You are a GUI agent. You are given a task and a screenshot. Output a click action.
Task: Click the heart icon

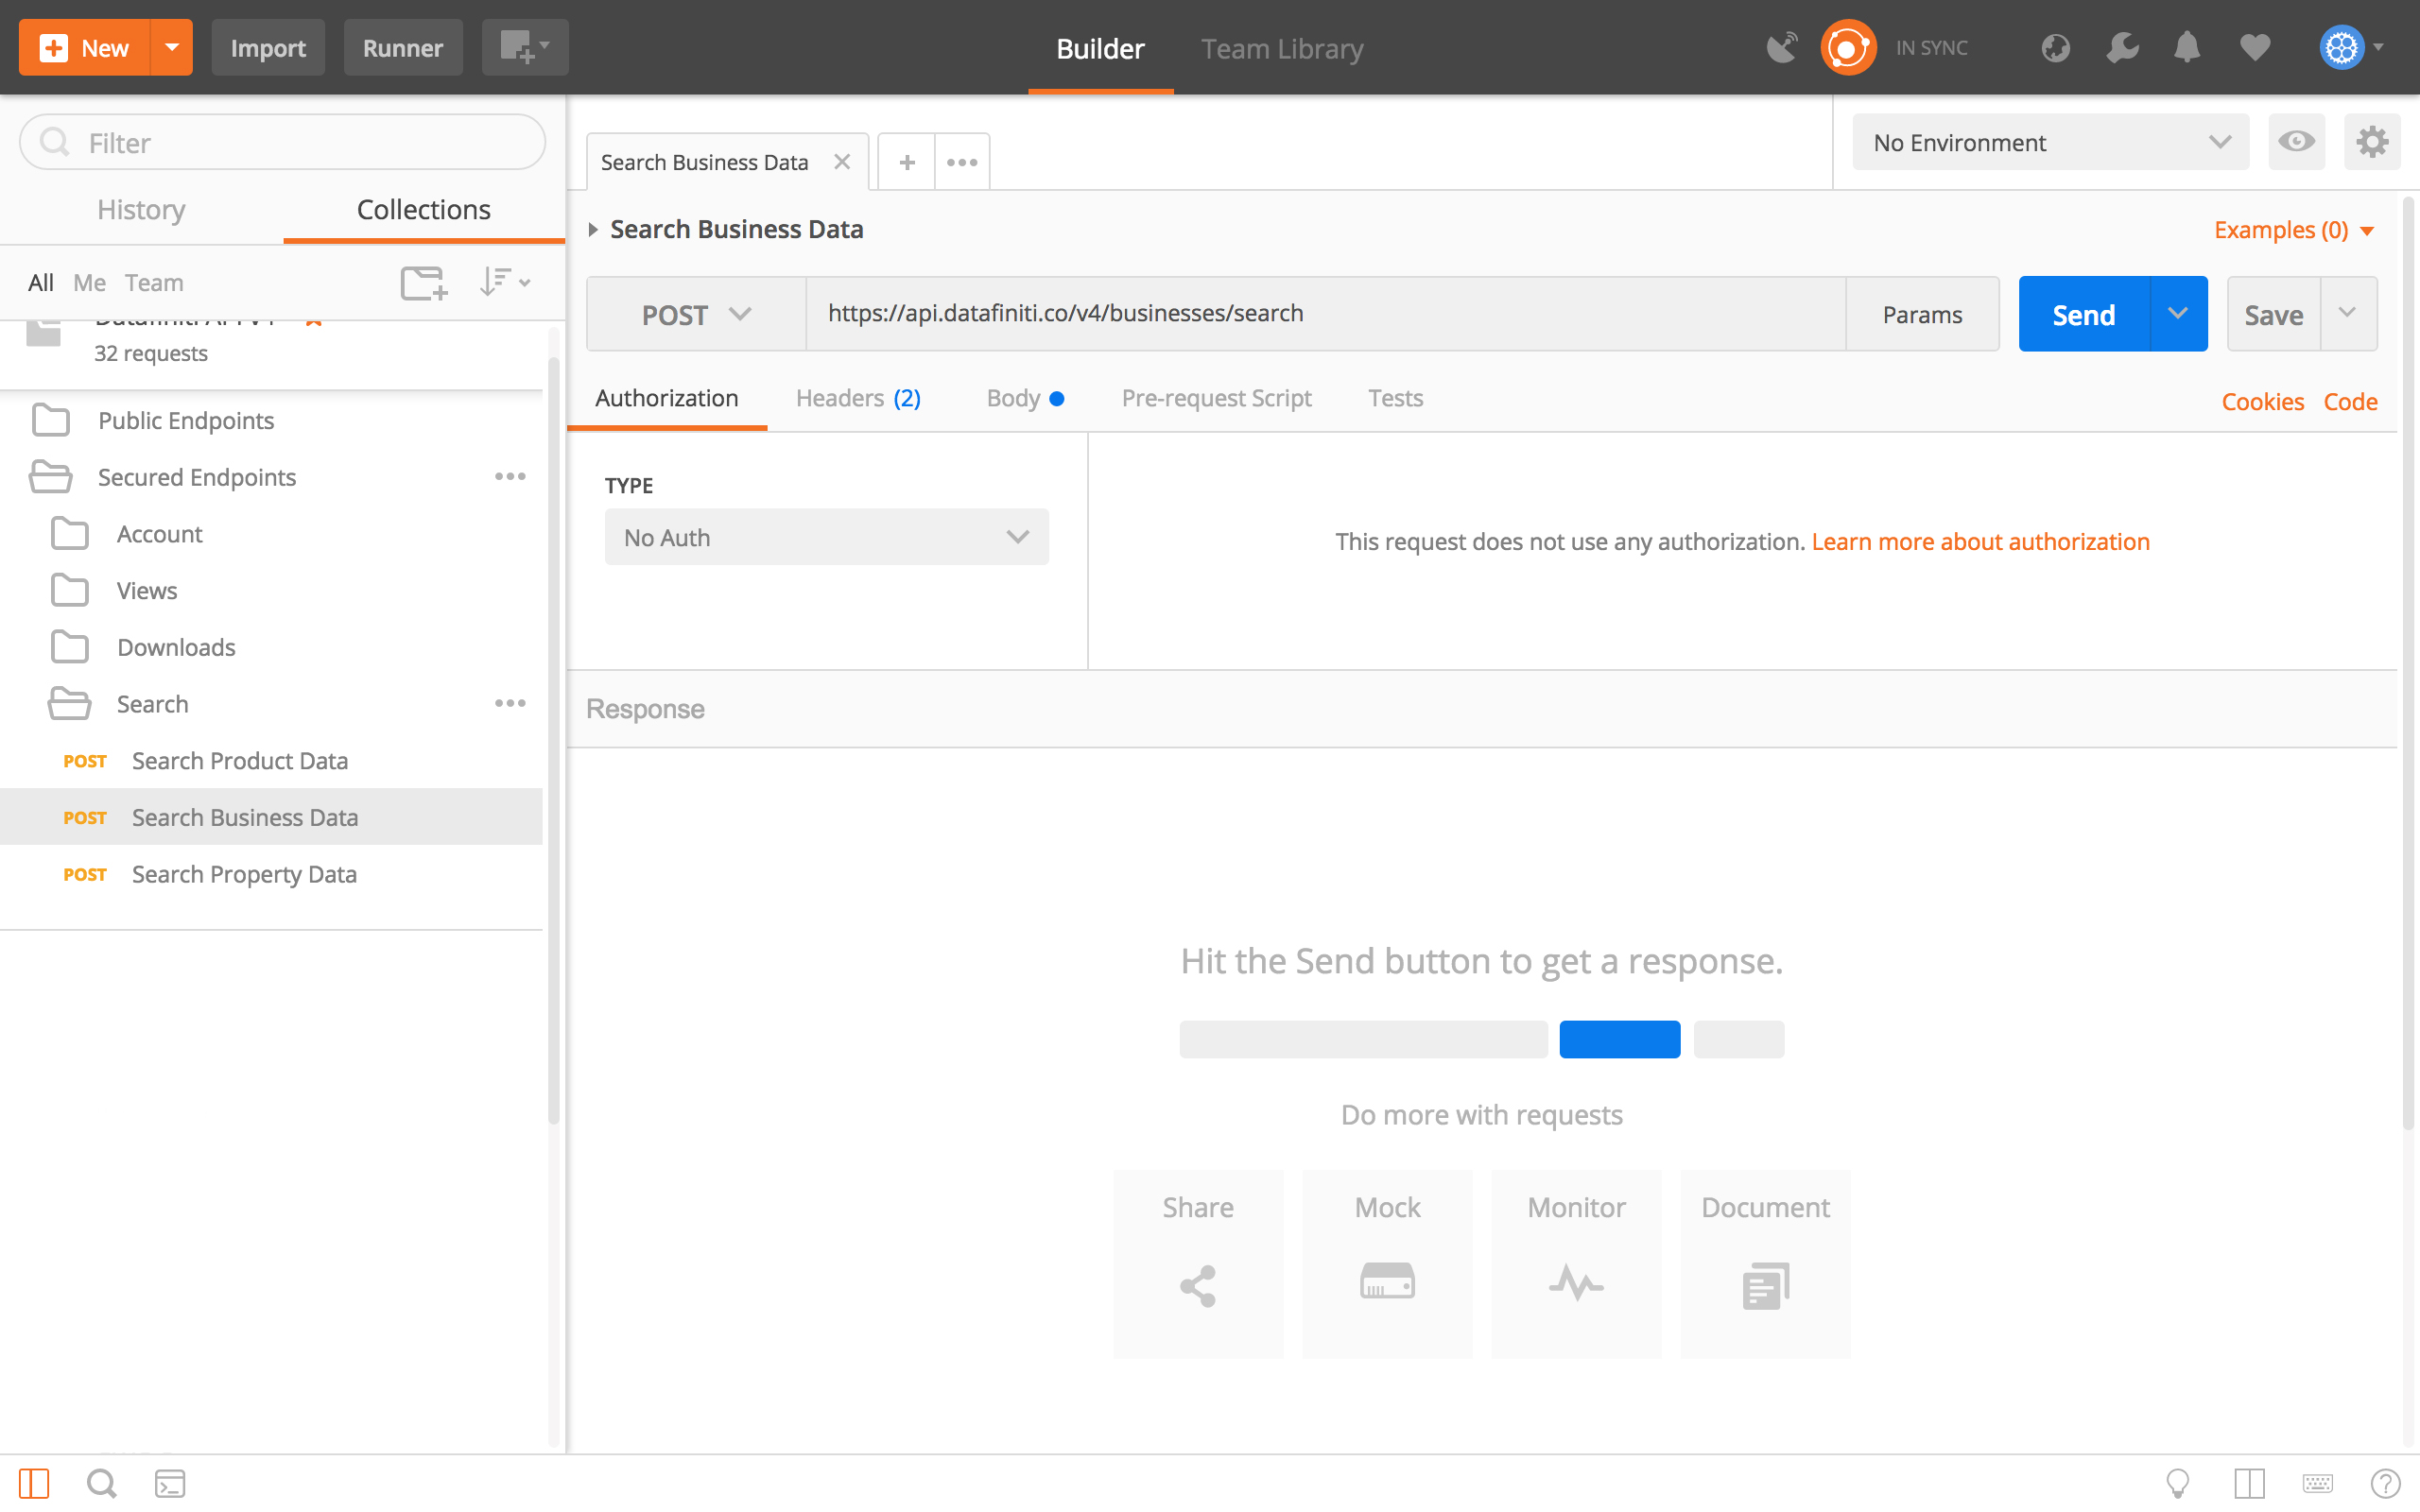pos(2255,47)
